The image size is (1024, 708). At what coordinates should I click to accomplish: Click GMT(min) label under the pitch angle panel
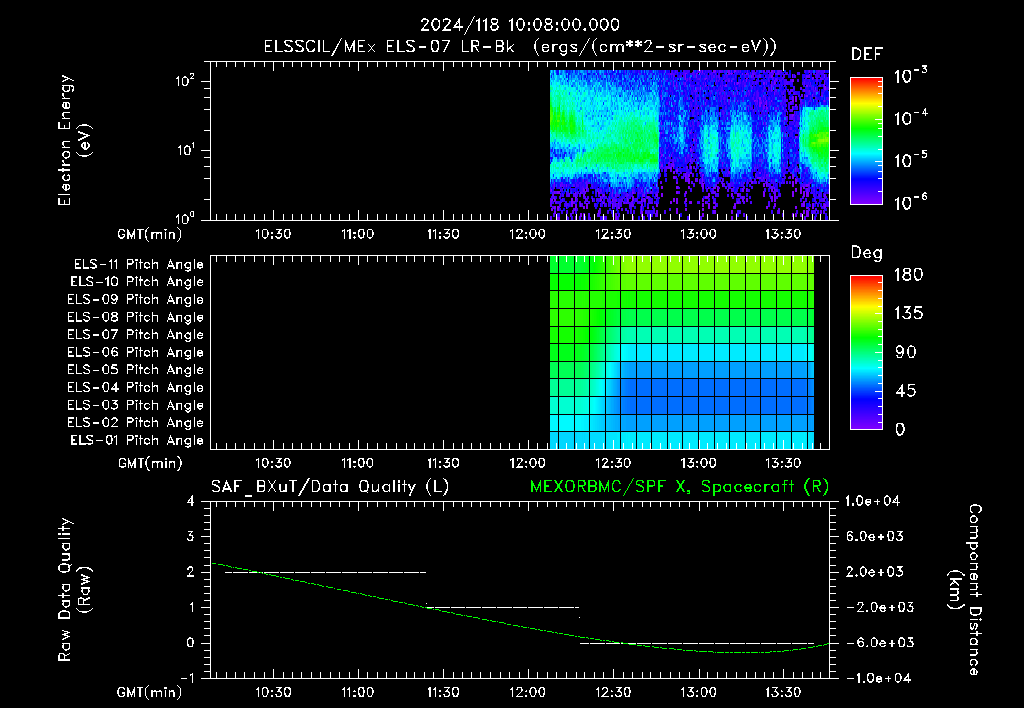tap(150, 464)
